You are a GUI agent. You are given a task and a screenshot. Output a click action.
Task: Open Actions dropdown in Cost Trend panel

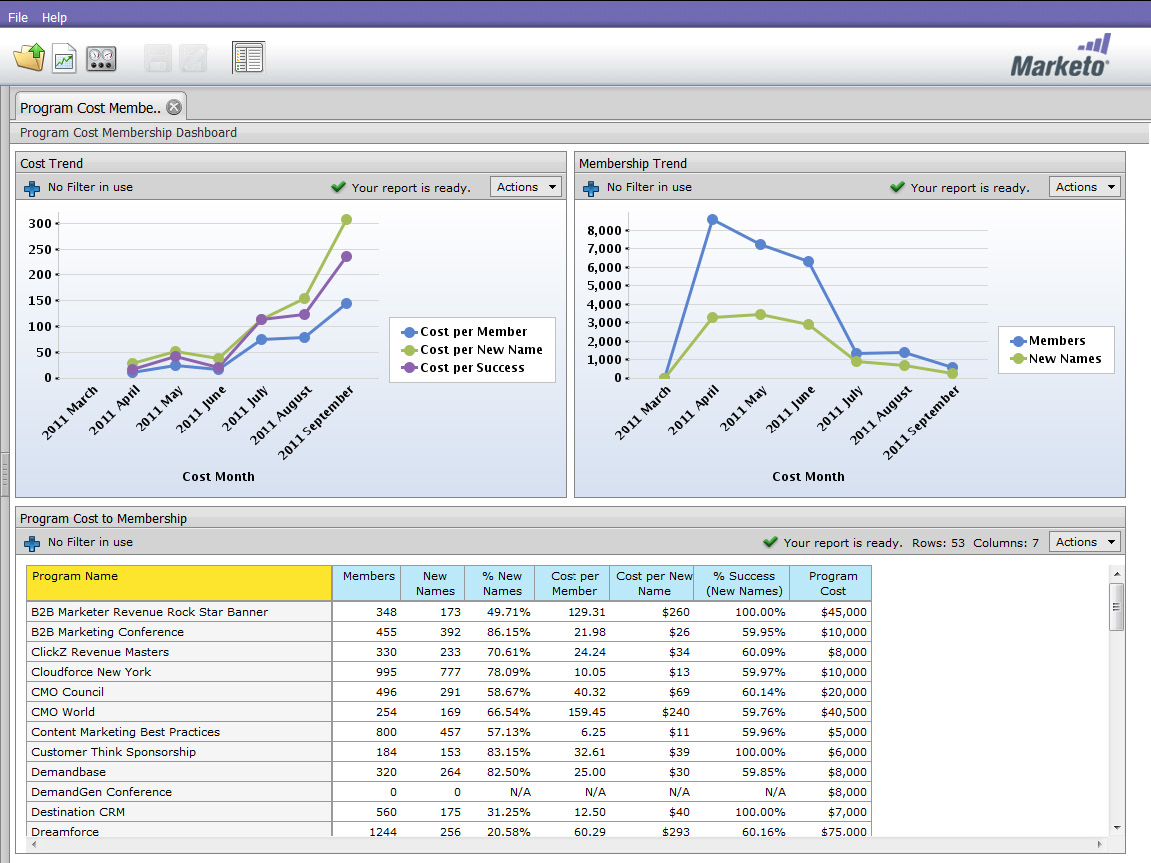(526, 187)
